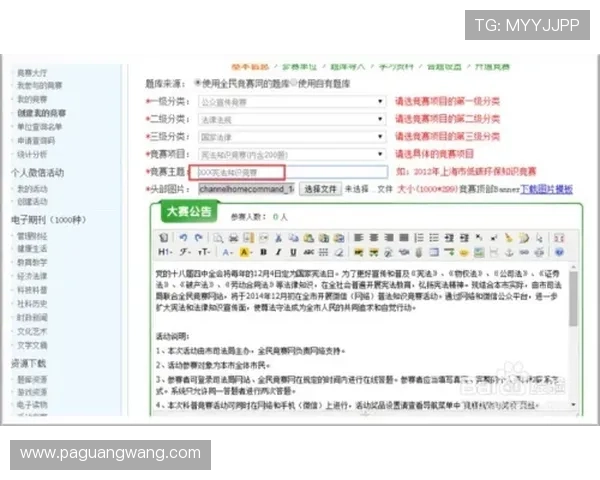The width and height of the screenshot is (600, 480).
Task: Click the Insert Image picture icon
Action: [x=479, y=252]
